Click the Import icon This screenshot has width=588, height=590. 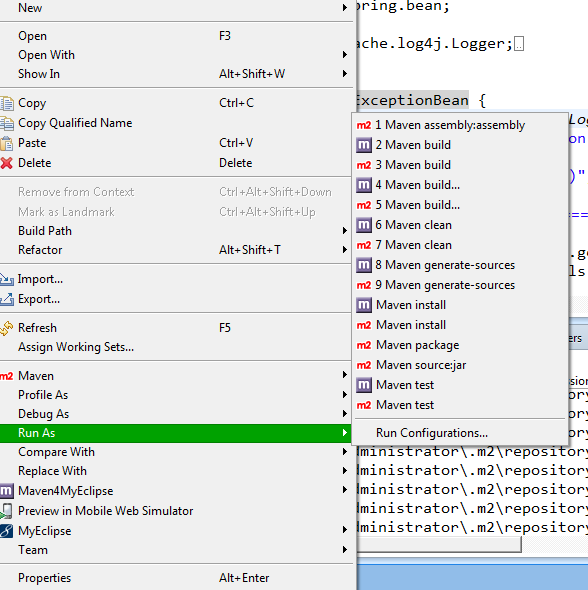point(7,279)
